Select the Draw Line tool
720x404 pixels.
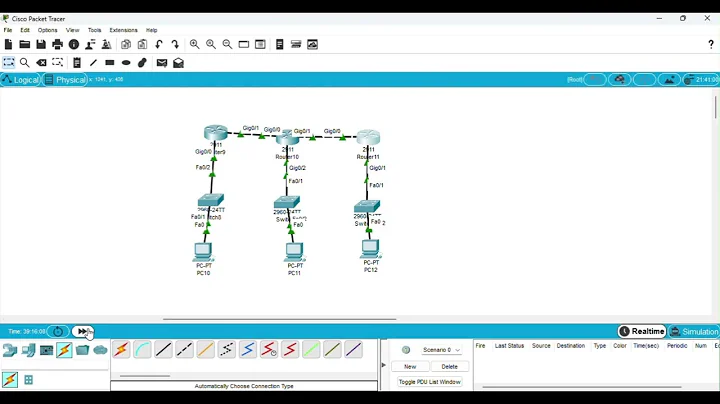click(x=93, y=62)
